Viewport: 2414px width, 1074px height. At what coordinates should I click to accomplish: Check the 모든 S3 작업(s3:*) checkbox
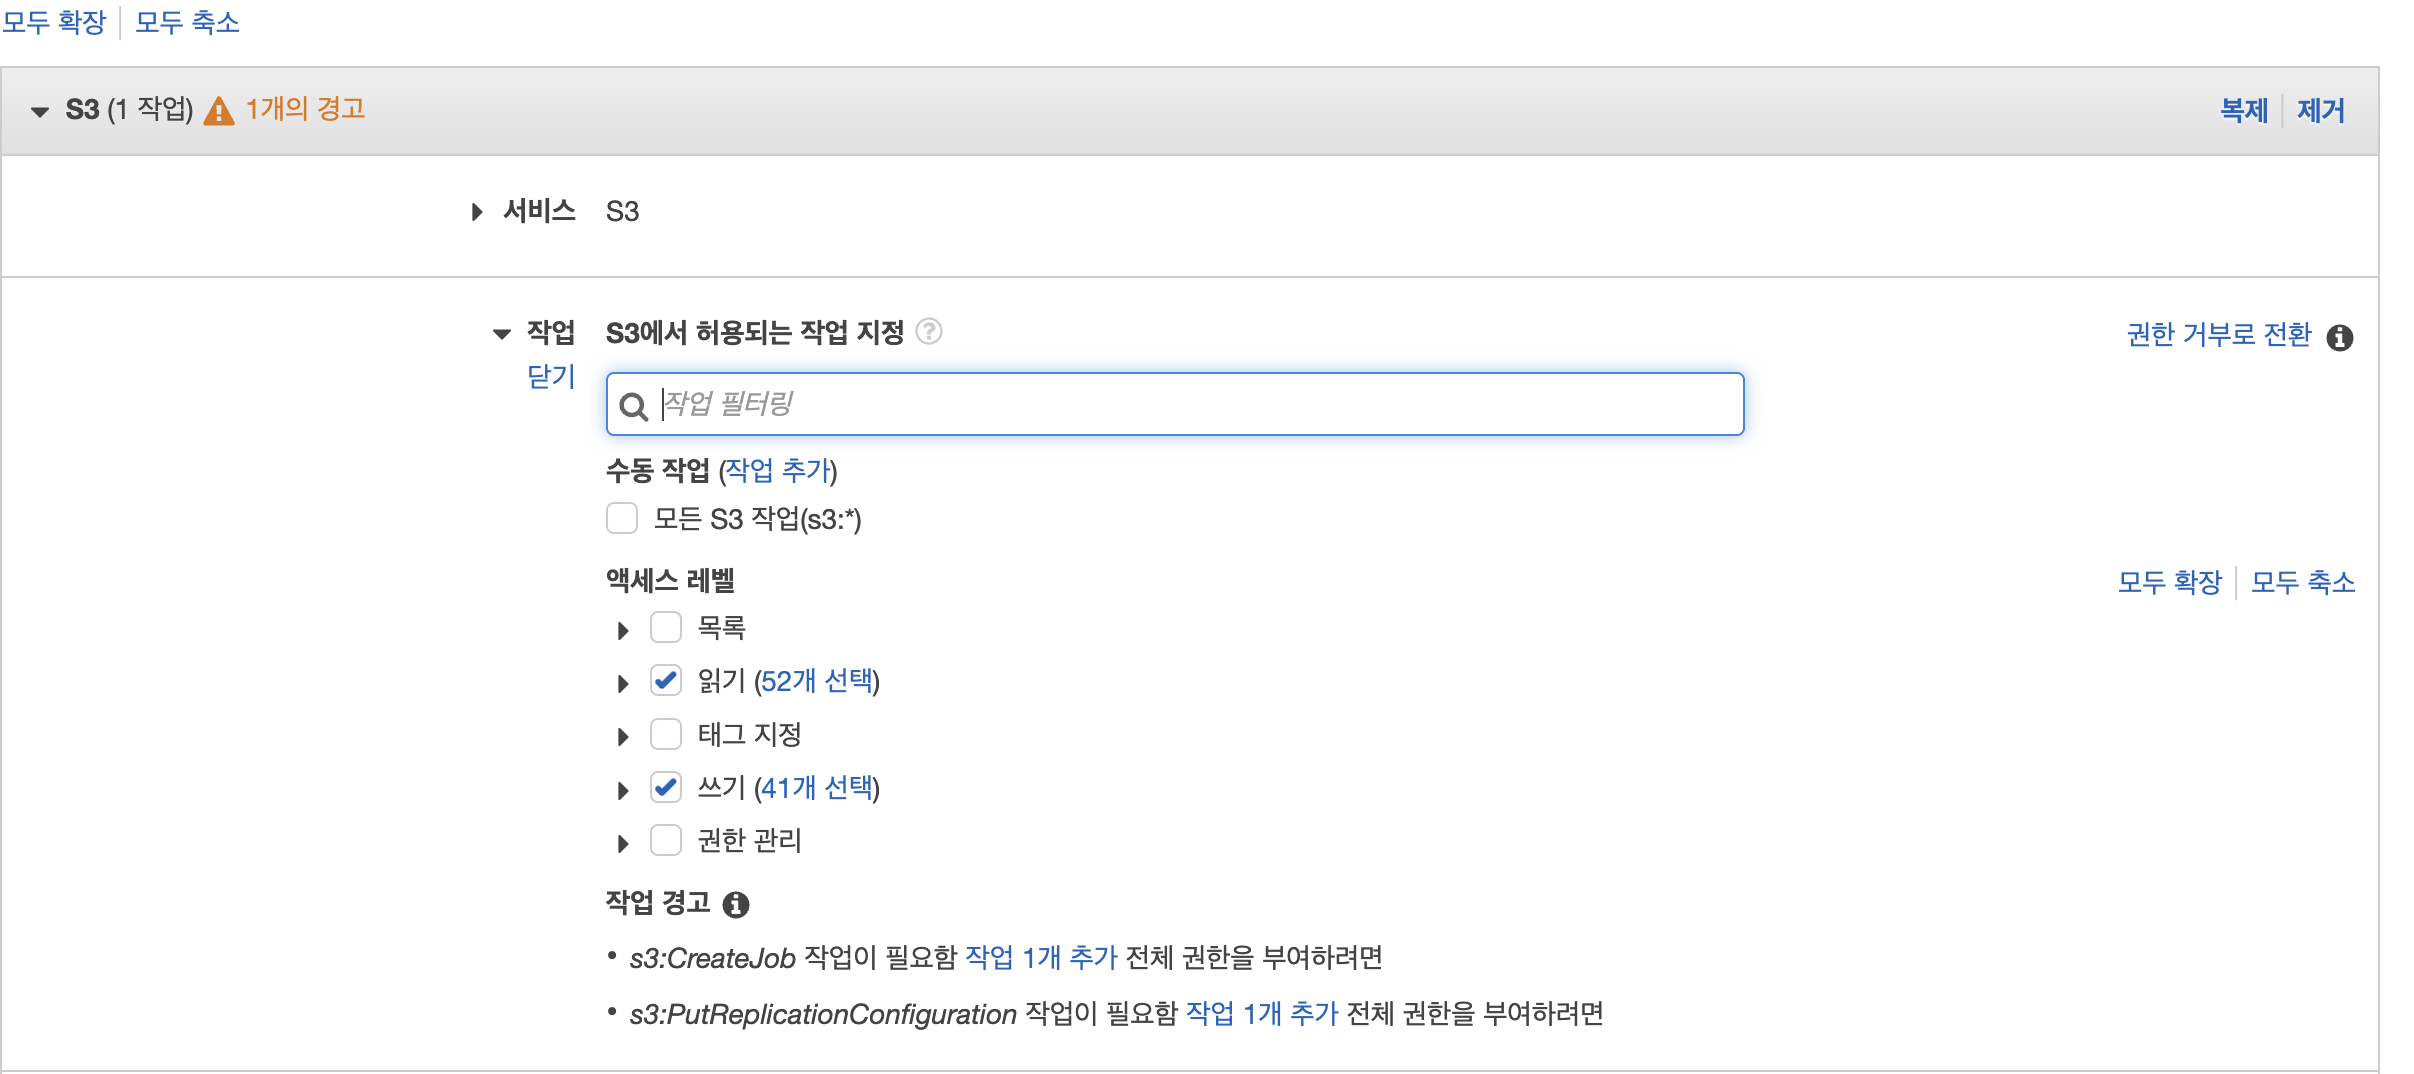pos(622,518)
